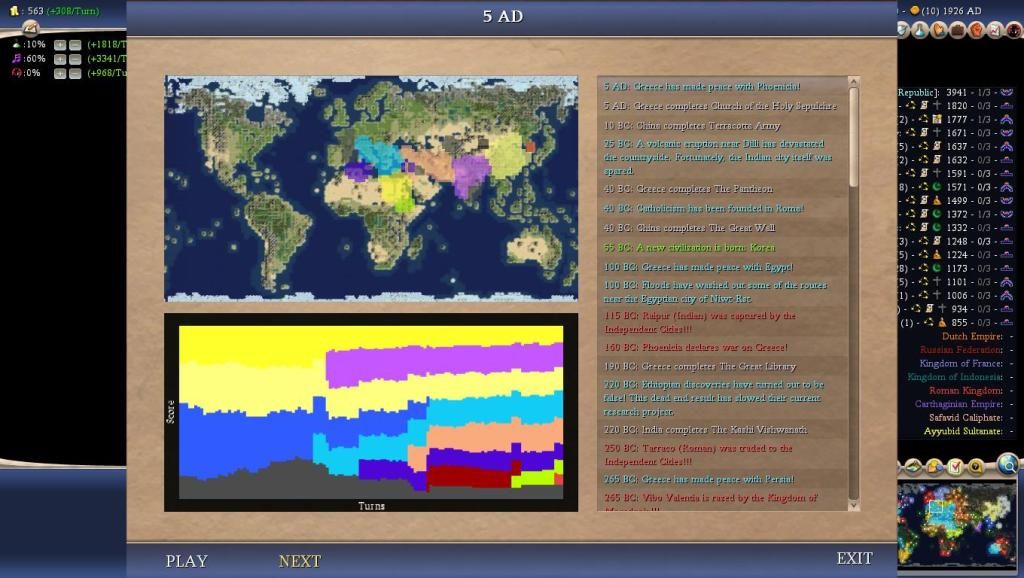Select the volcanic eruption near Dilli entry
The height and width of the screenshot is (578, 1024).
coord(717,157)
